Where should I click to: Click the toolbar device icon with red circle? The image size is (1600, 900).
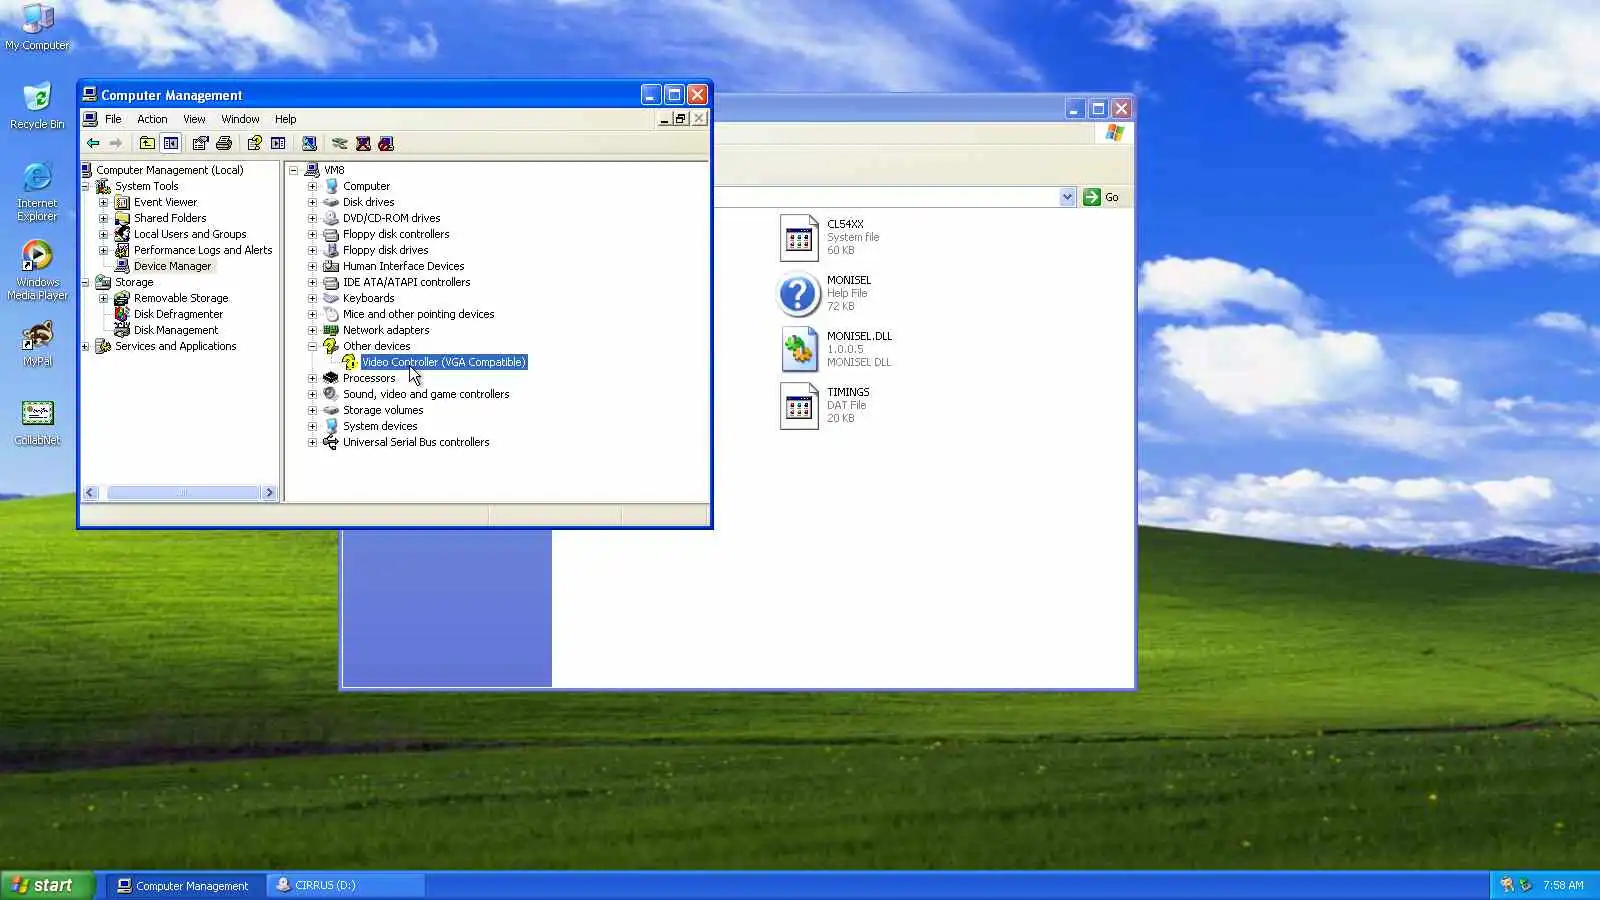386,144
